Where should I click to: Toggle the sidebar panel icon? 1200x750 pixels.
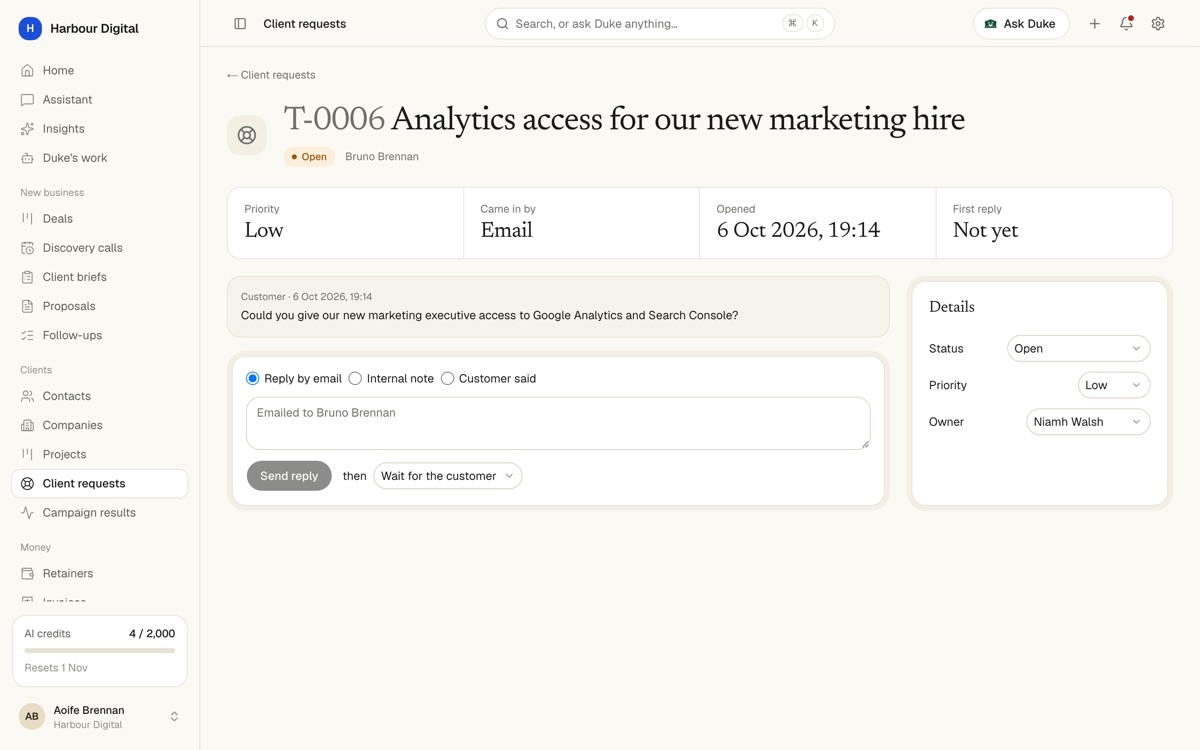coord(240,24)
